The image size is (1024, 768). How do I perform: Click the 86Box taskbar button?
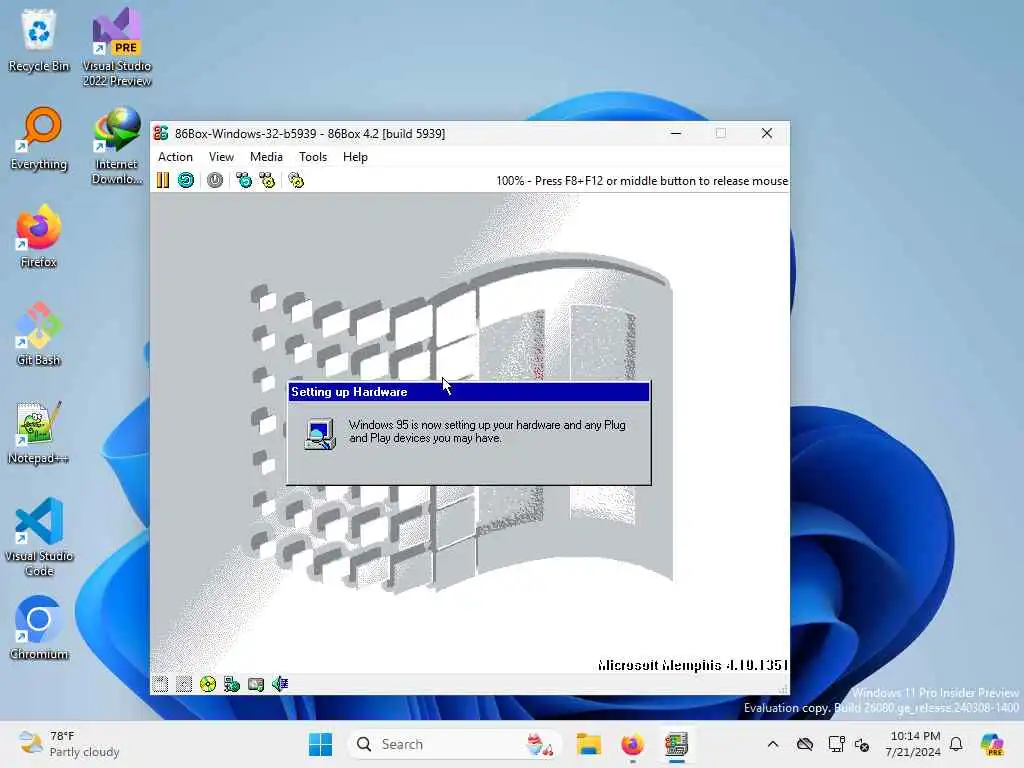(677, 744)
